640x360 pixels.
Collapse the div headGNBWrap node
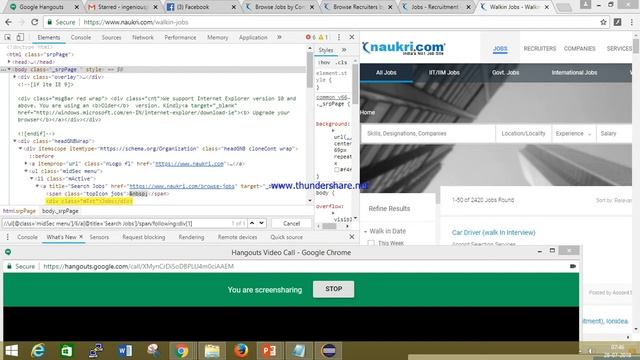15,141
